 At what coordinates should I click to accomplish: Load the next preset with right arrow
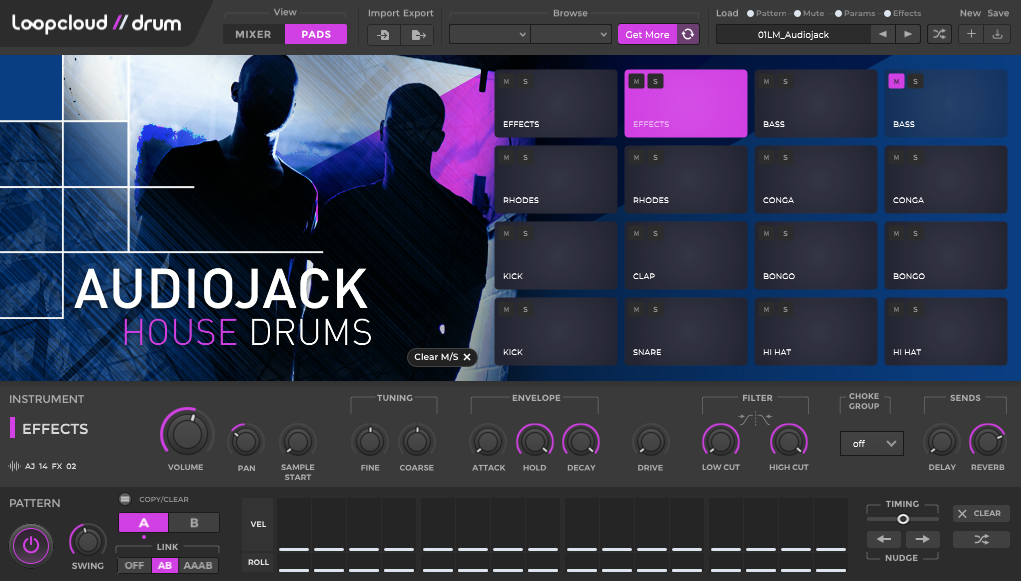[908, 35]
